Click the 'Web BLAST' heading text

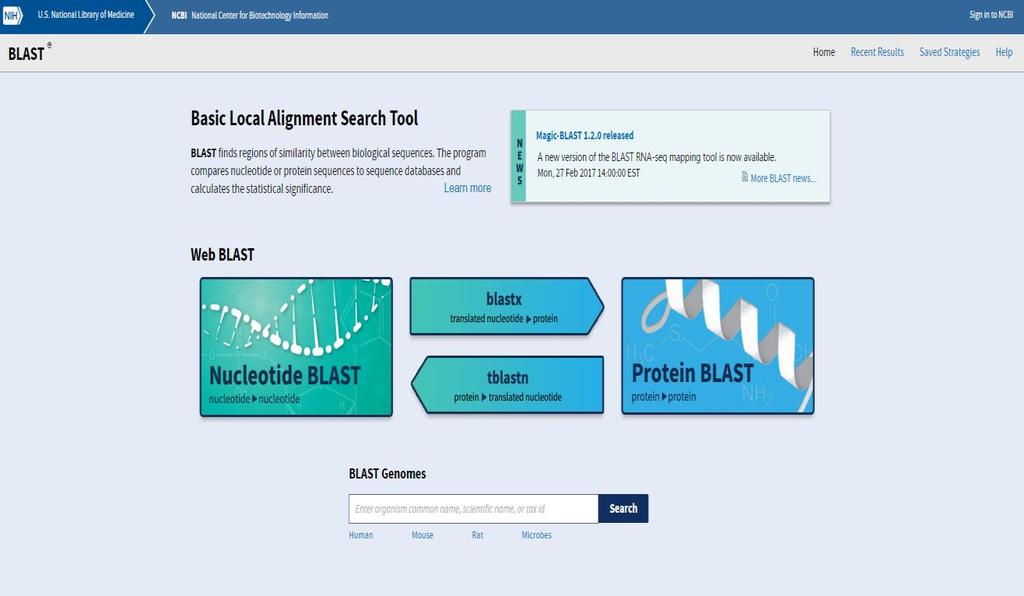pos(222,255)
